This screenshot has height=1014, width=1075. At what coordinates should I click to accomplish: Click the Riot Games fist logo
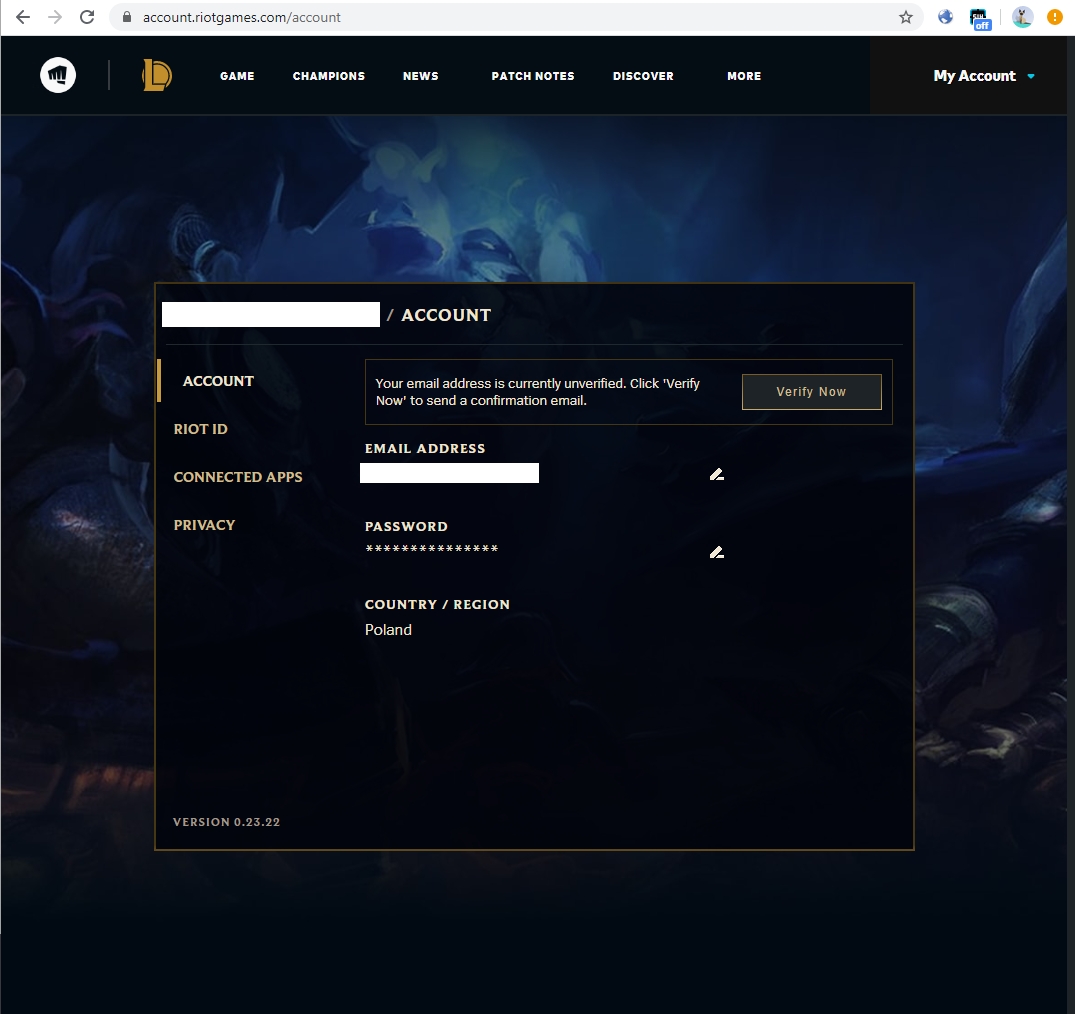pyautogui.click(x=58, y=76)
